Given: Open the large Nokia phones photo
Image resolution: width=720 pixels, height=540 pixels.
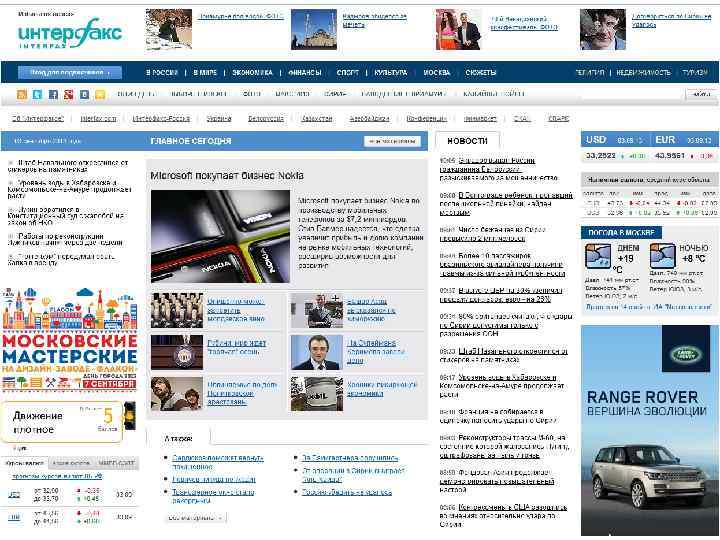Looking at the screenshot, I should pos(220,236).
